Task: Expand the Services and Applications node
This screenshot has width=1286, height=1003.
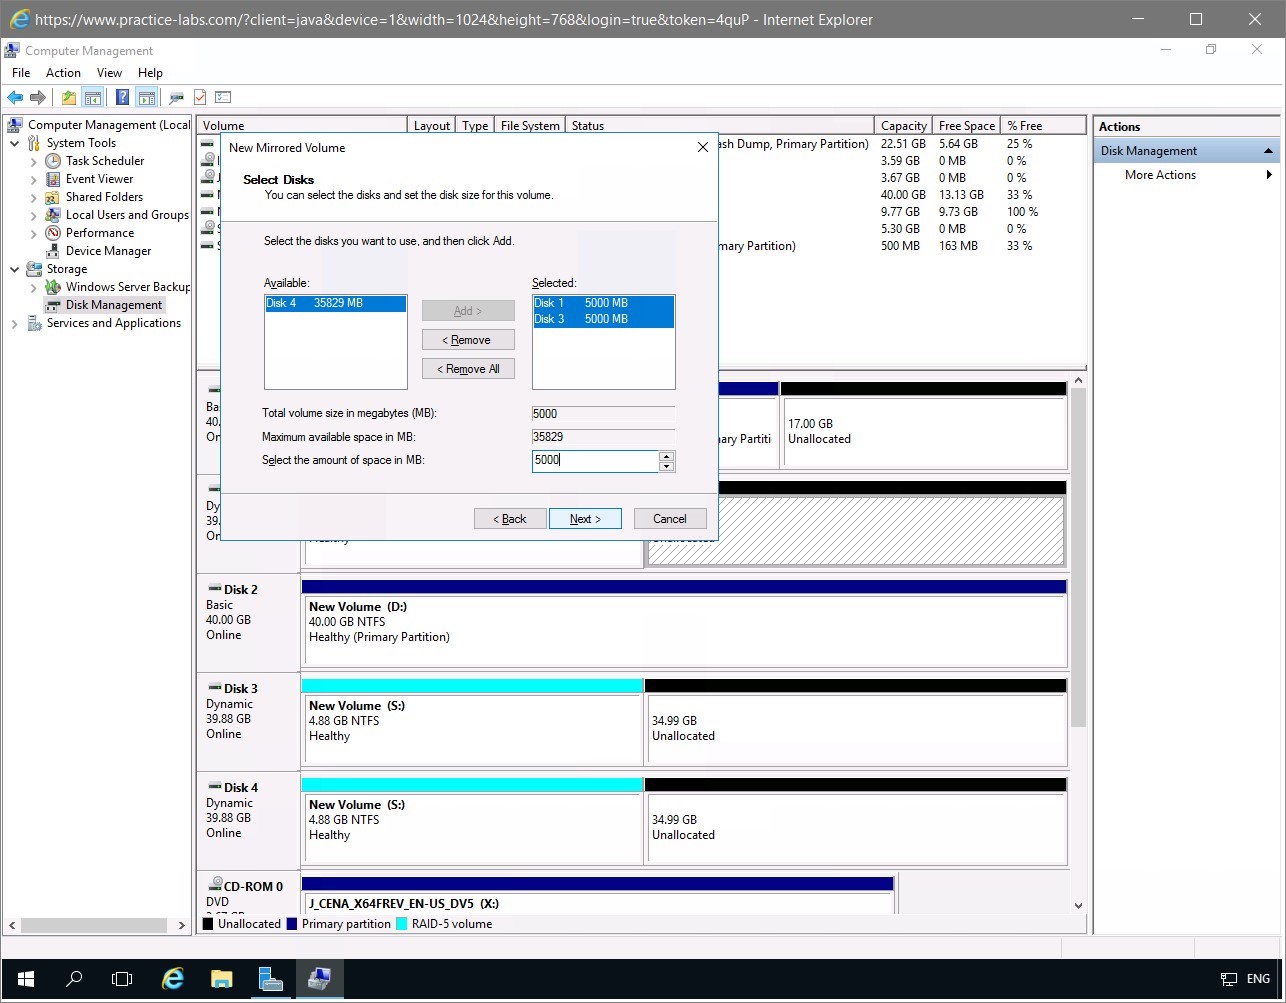Action: coord(15,324)
